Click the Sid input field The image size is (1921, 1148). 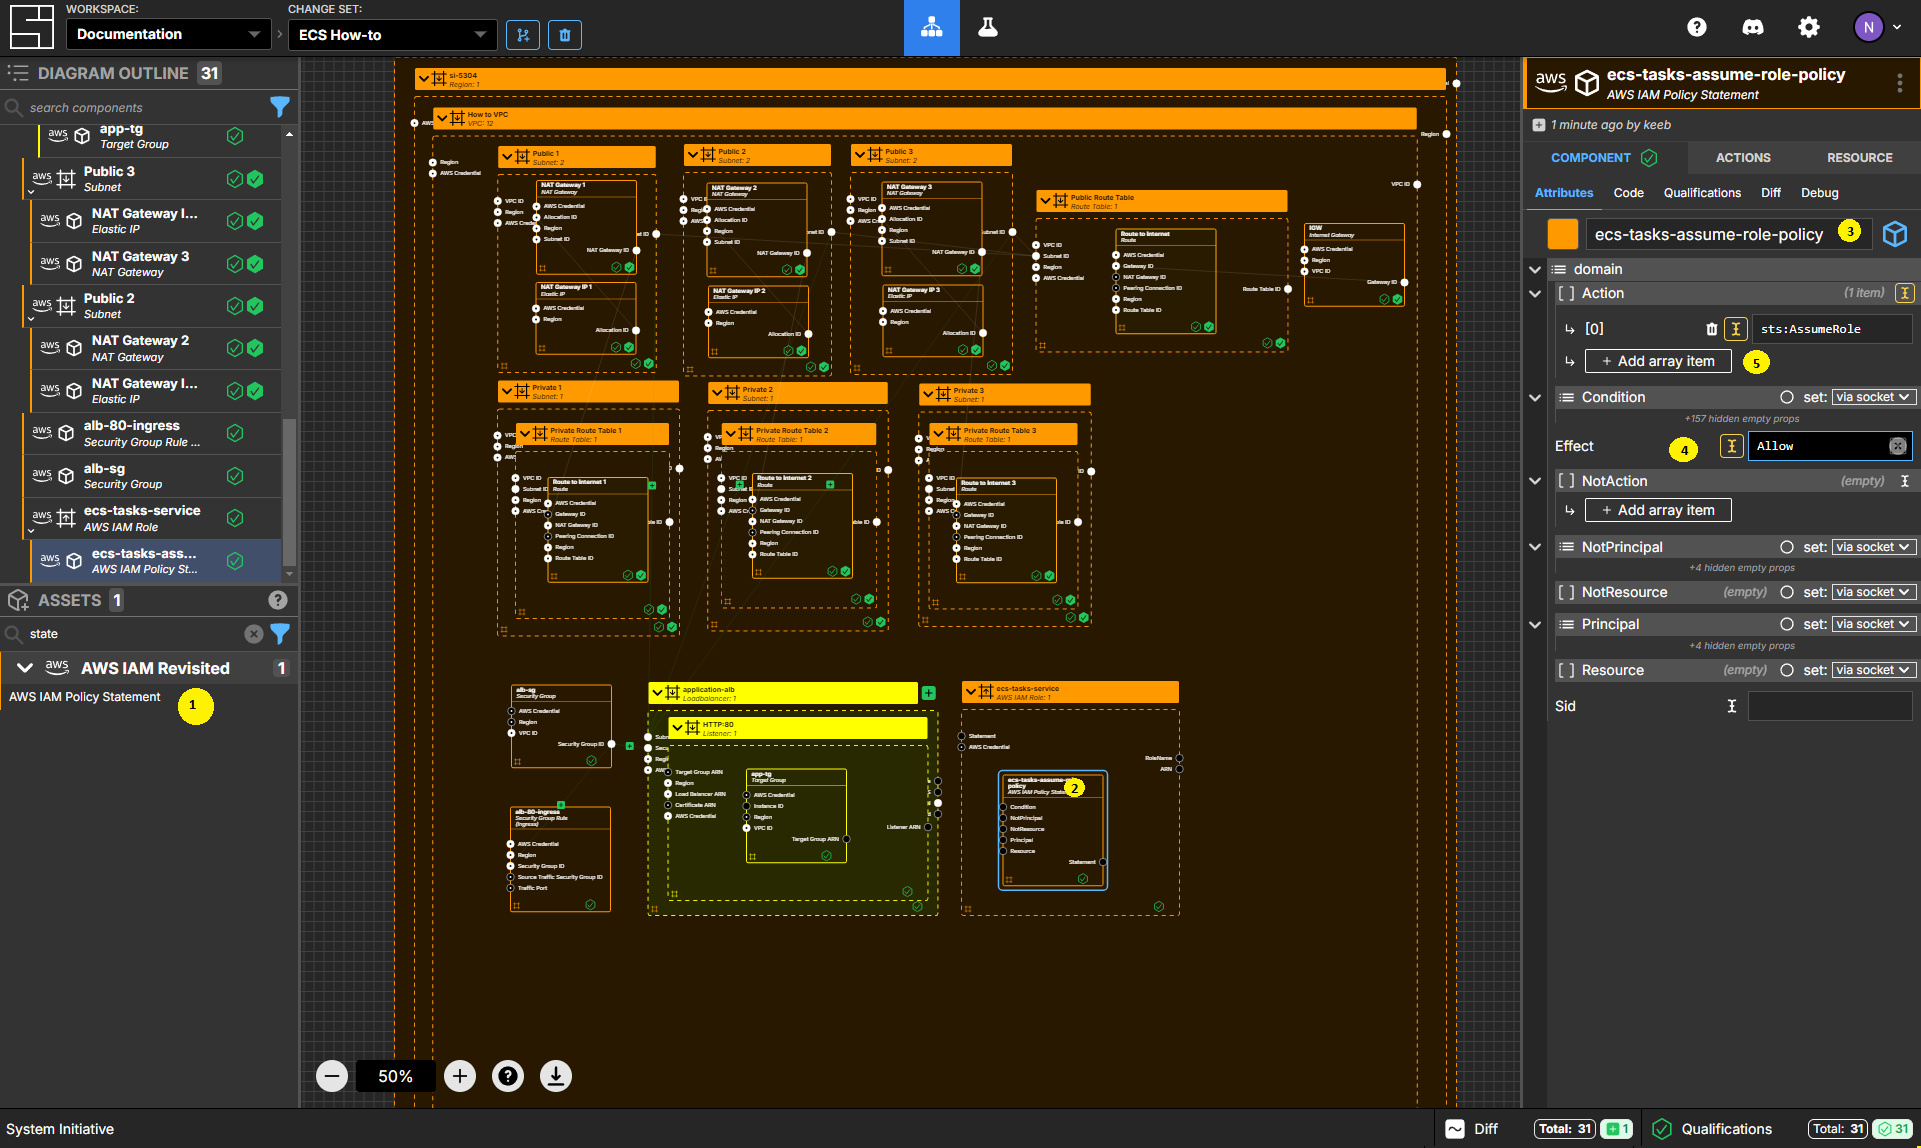(1829, 706)
